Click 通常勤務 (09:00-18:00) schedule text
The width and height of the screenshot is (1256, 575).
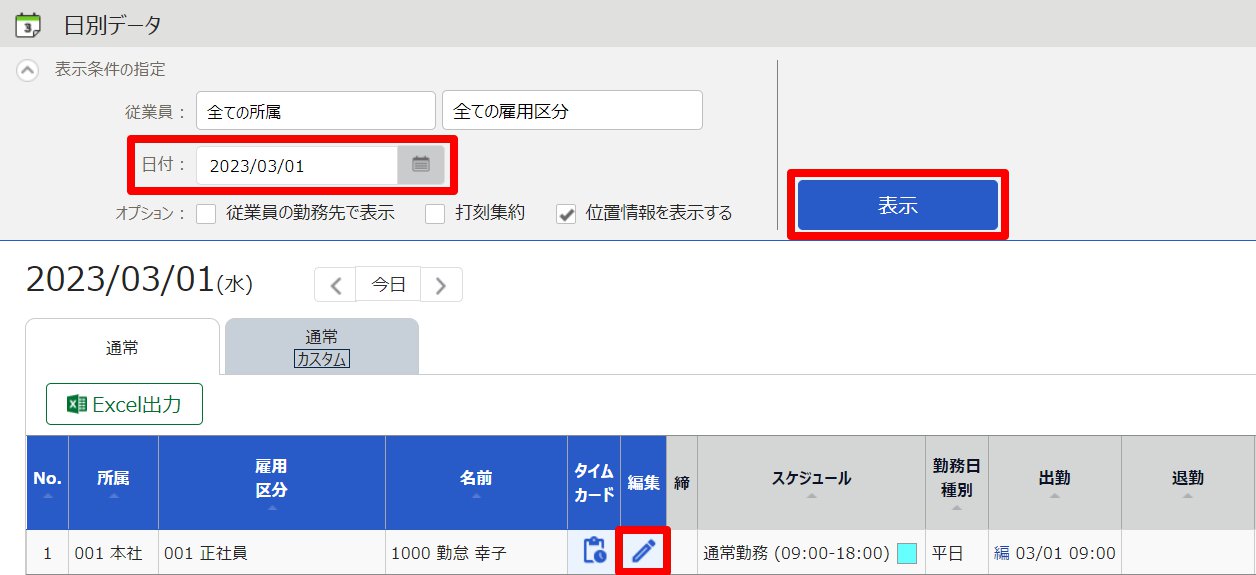[x=796, y=553]
